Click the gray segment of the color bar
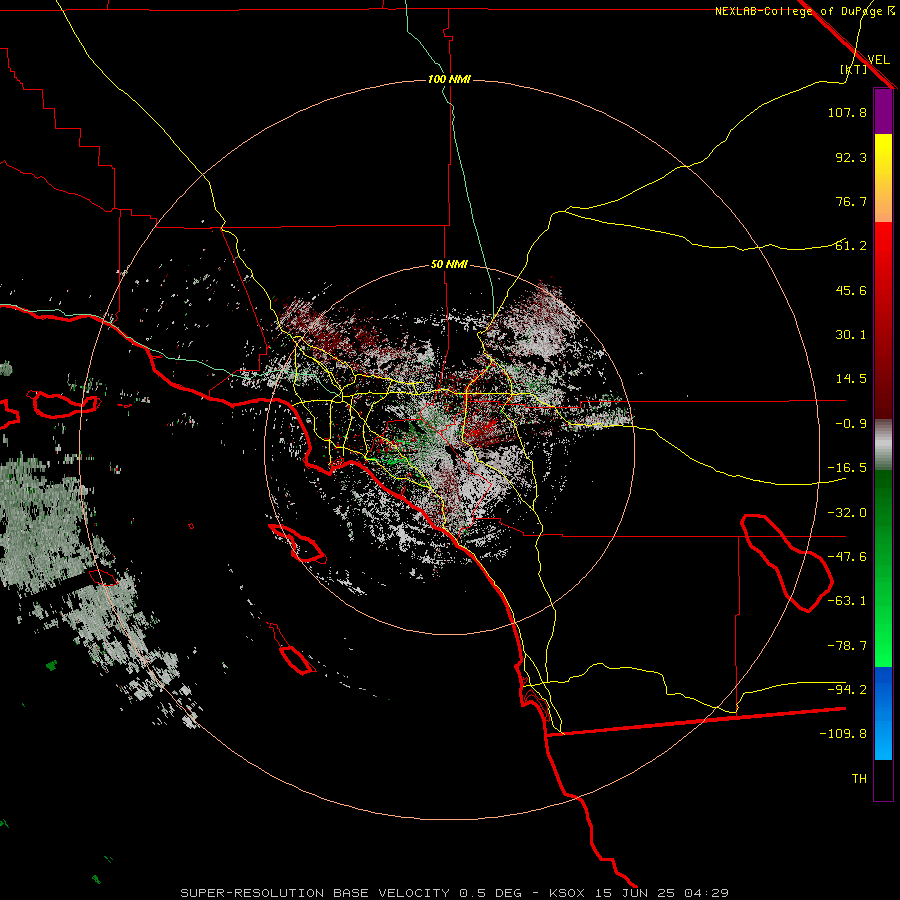The width and height of the screenshot is (900, 900). [x=883, y=445]
